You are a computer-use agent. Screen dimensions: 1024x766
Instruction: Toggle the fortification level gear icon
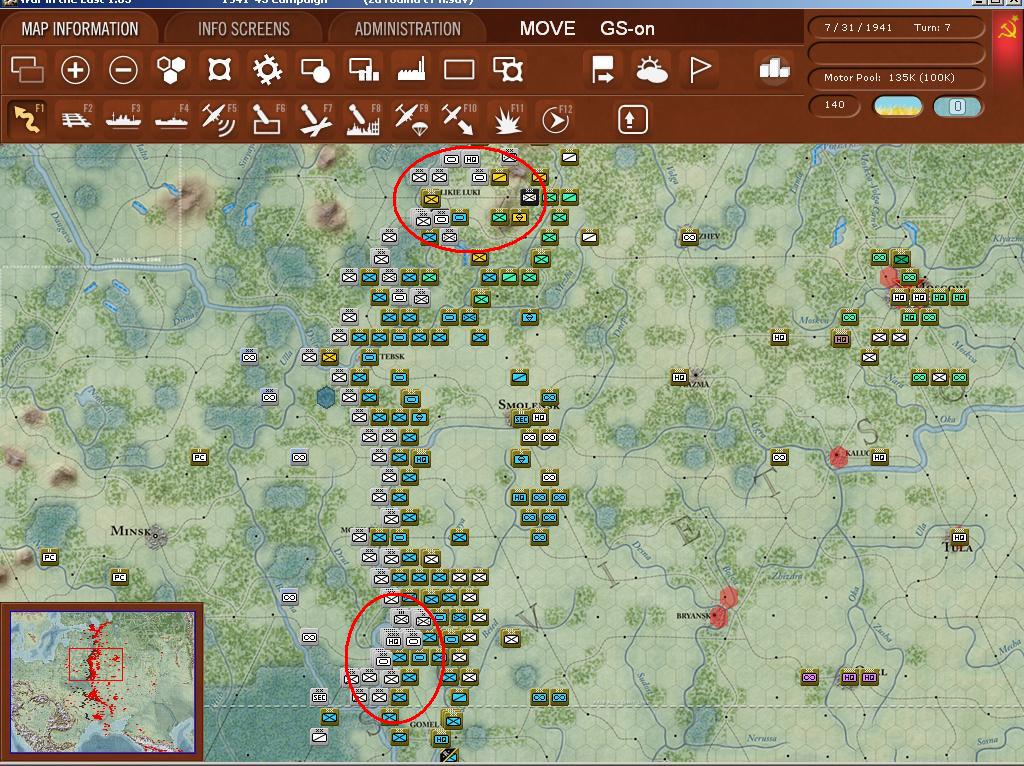tap(267, 69)
